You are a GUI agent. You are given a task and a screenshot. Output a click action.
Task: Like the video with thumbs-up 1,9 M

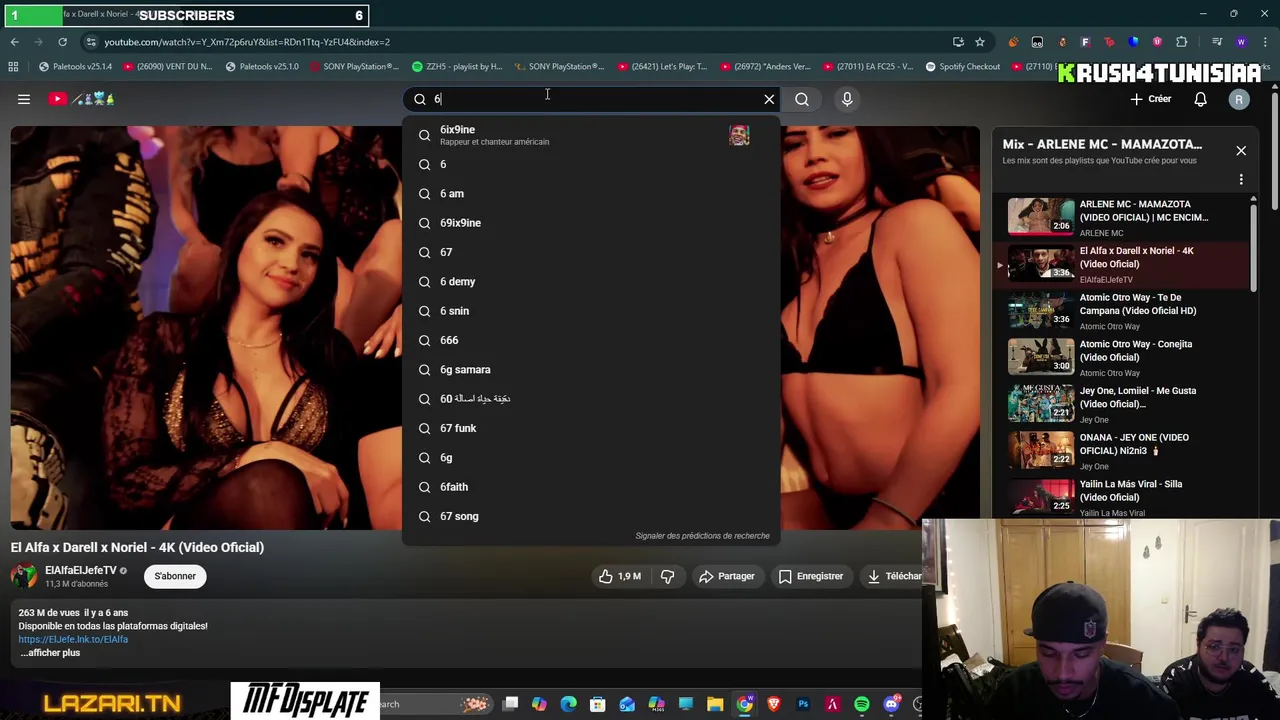point(619,576)
